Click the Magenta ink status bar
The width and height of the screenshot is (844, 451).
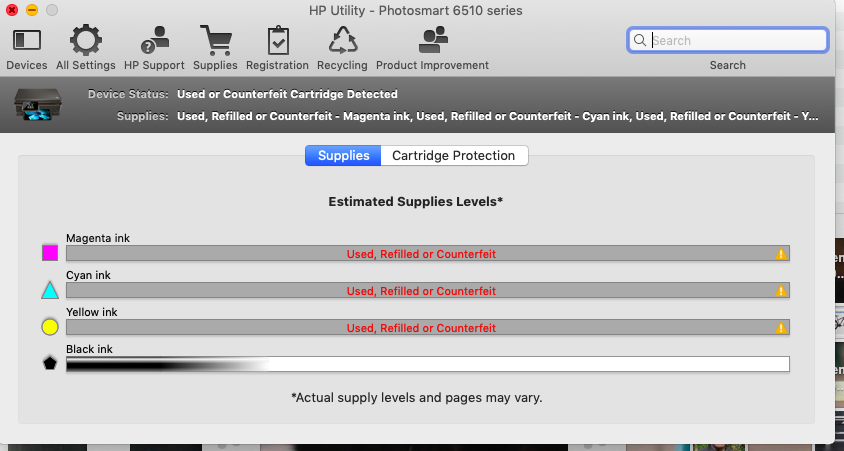pos(428,253)
